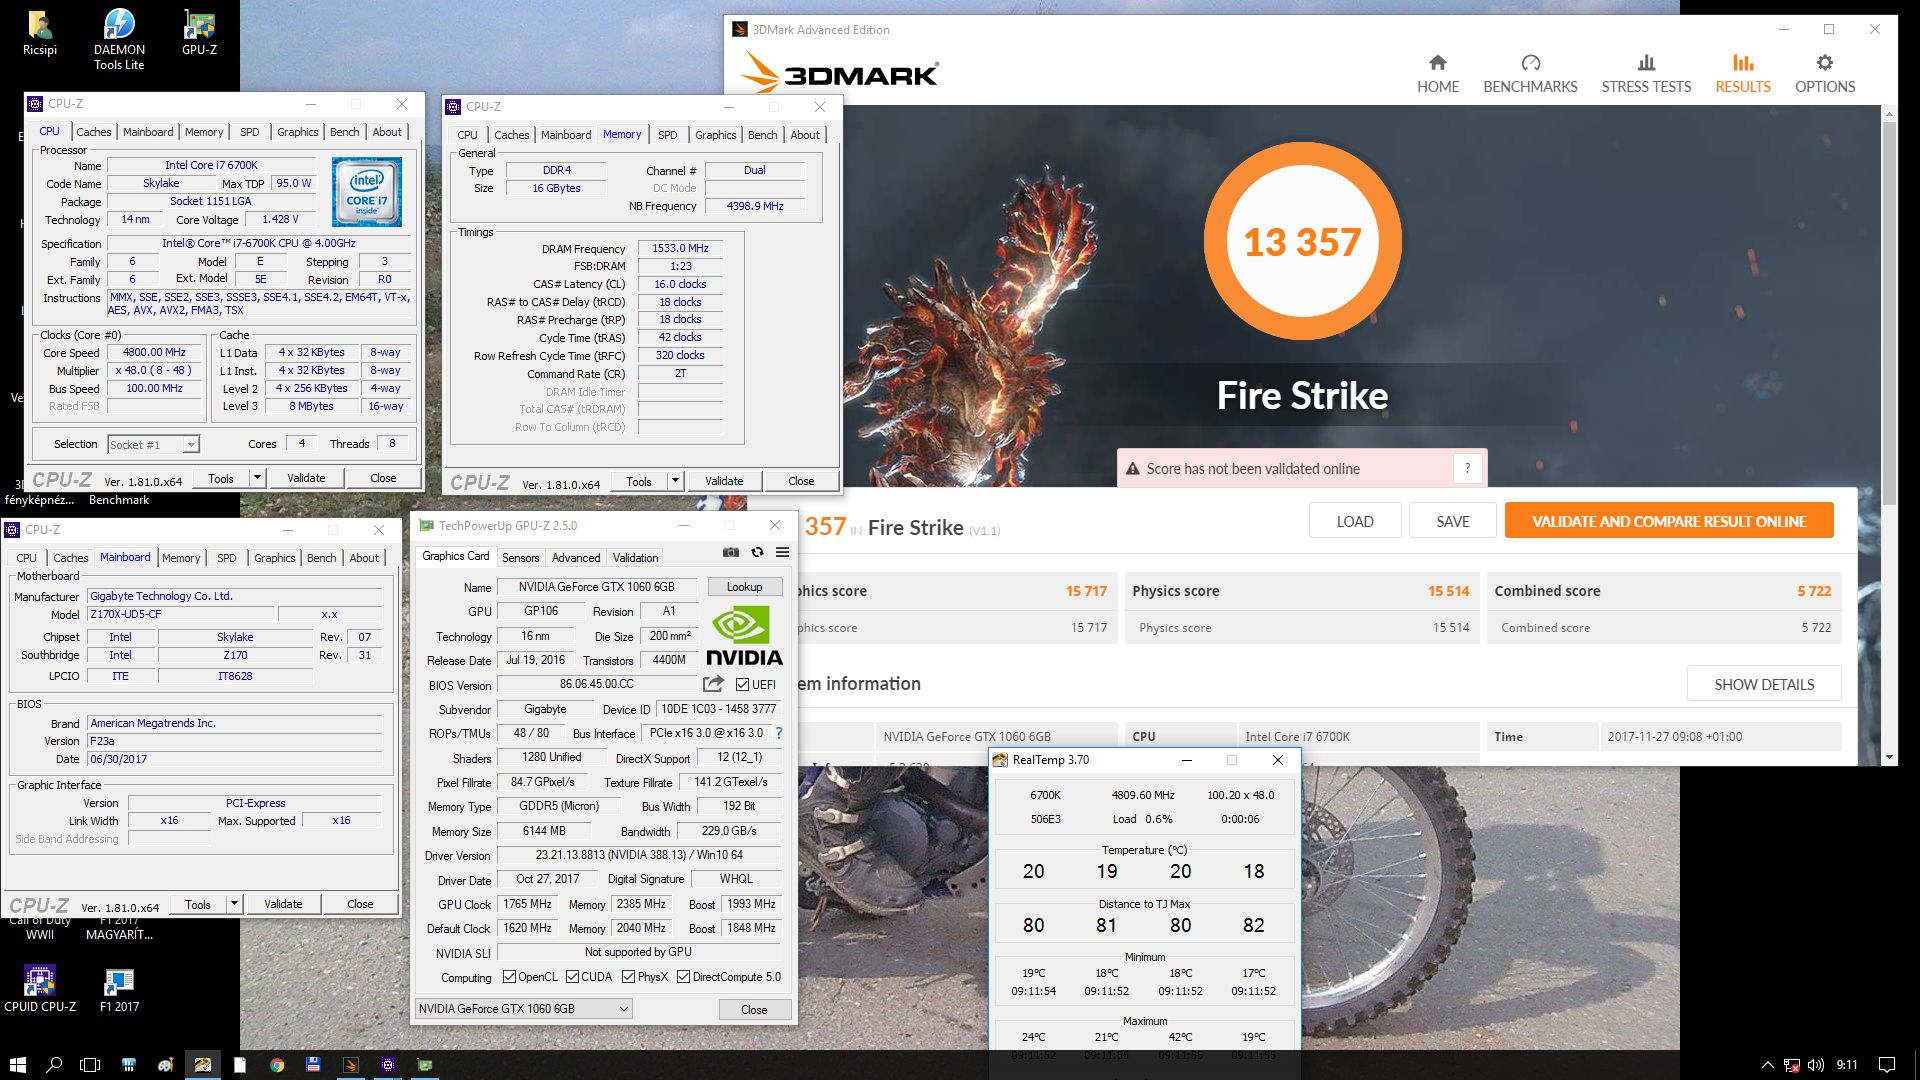Click the GPU-Z screenshot camera icon
Screen dimensions: 1920x1080
pyautogui.click(x=731, y=552)
